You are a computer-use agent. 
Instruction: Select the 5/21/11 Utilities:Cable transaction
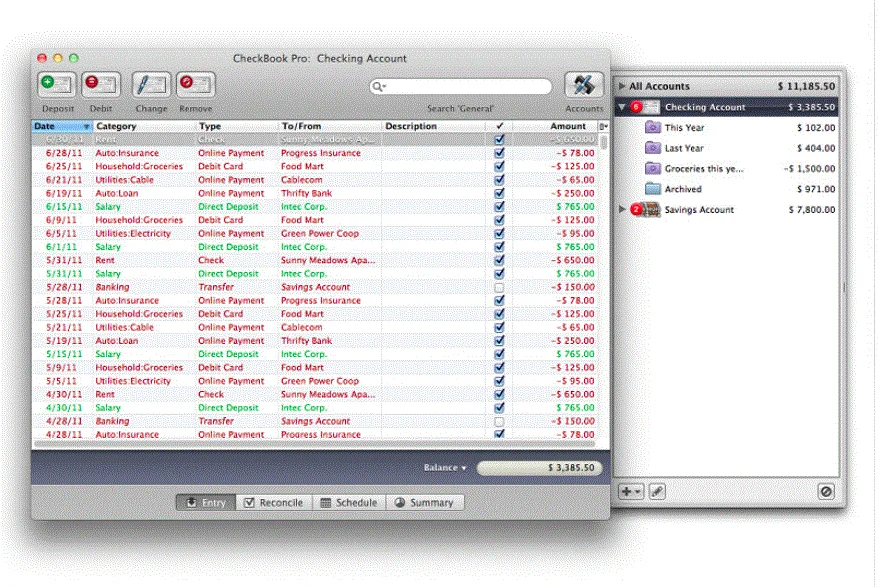click(315, 327)
